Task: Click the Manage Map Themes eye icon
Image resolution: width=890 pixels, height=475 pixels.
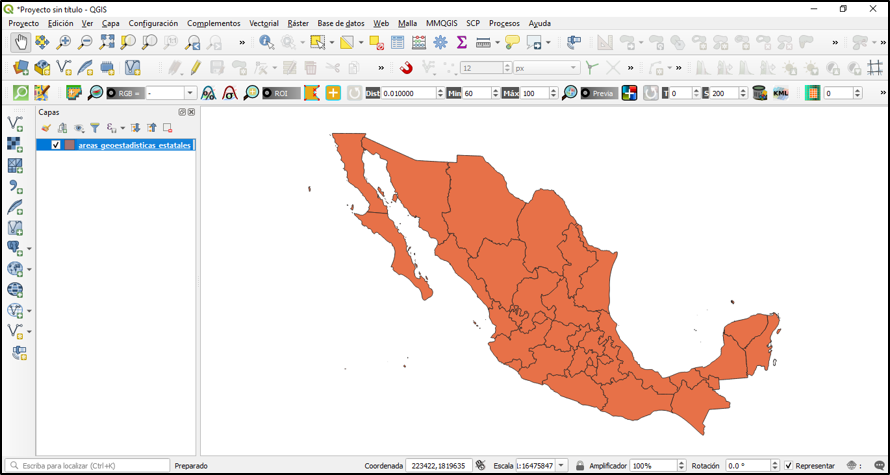Action: 79,128
